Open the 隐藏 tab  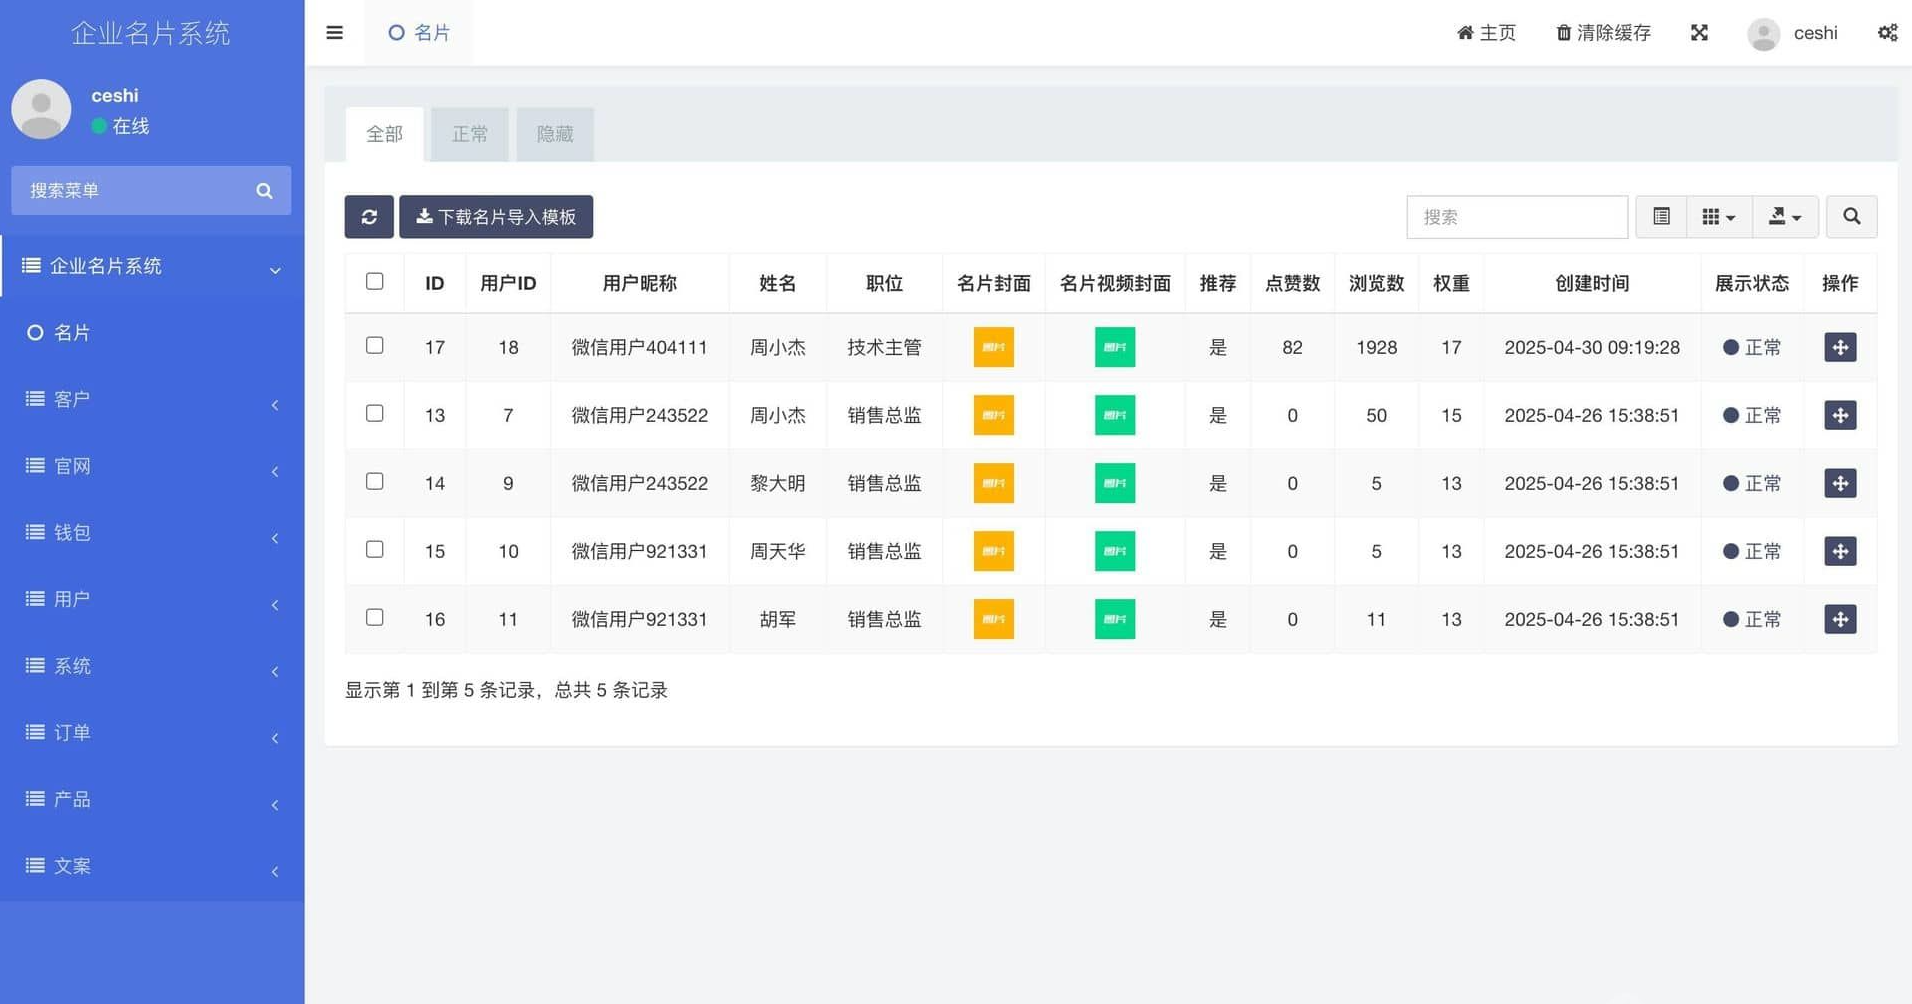pos(554,133)
